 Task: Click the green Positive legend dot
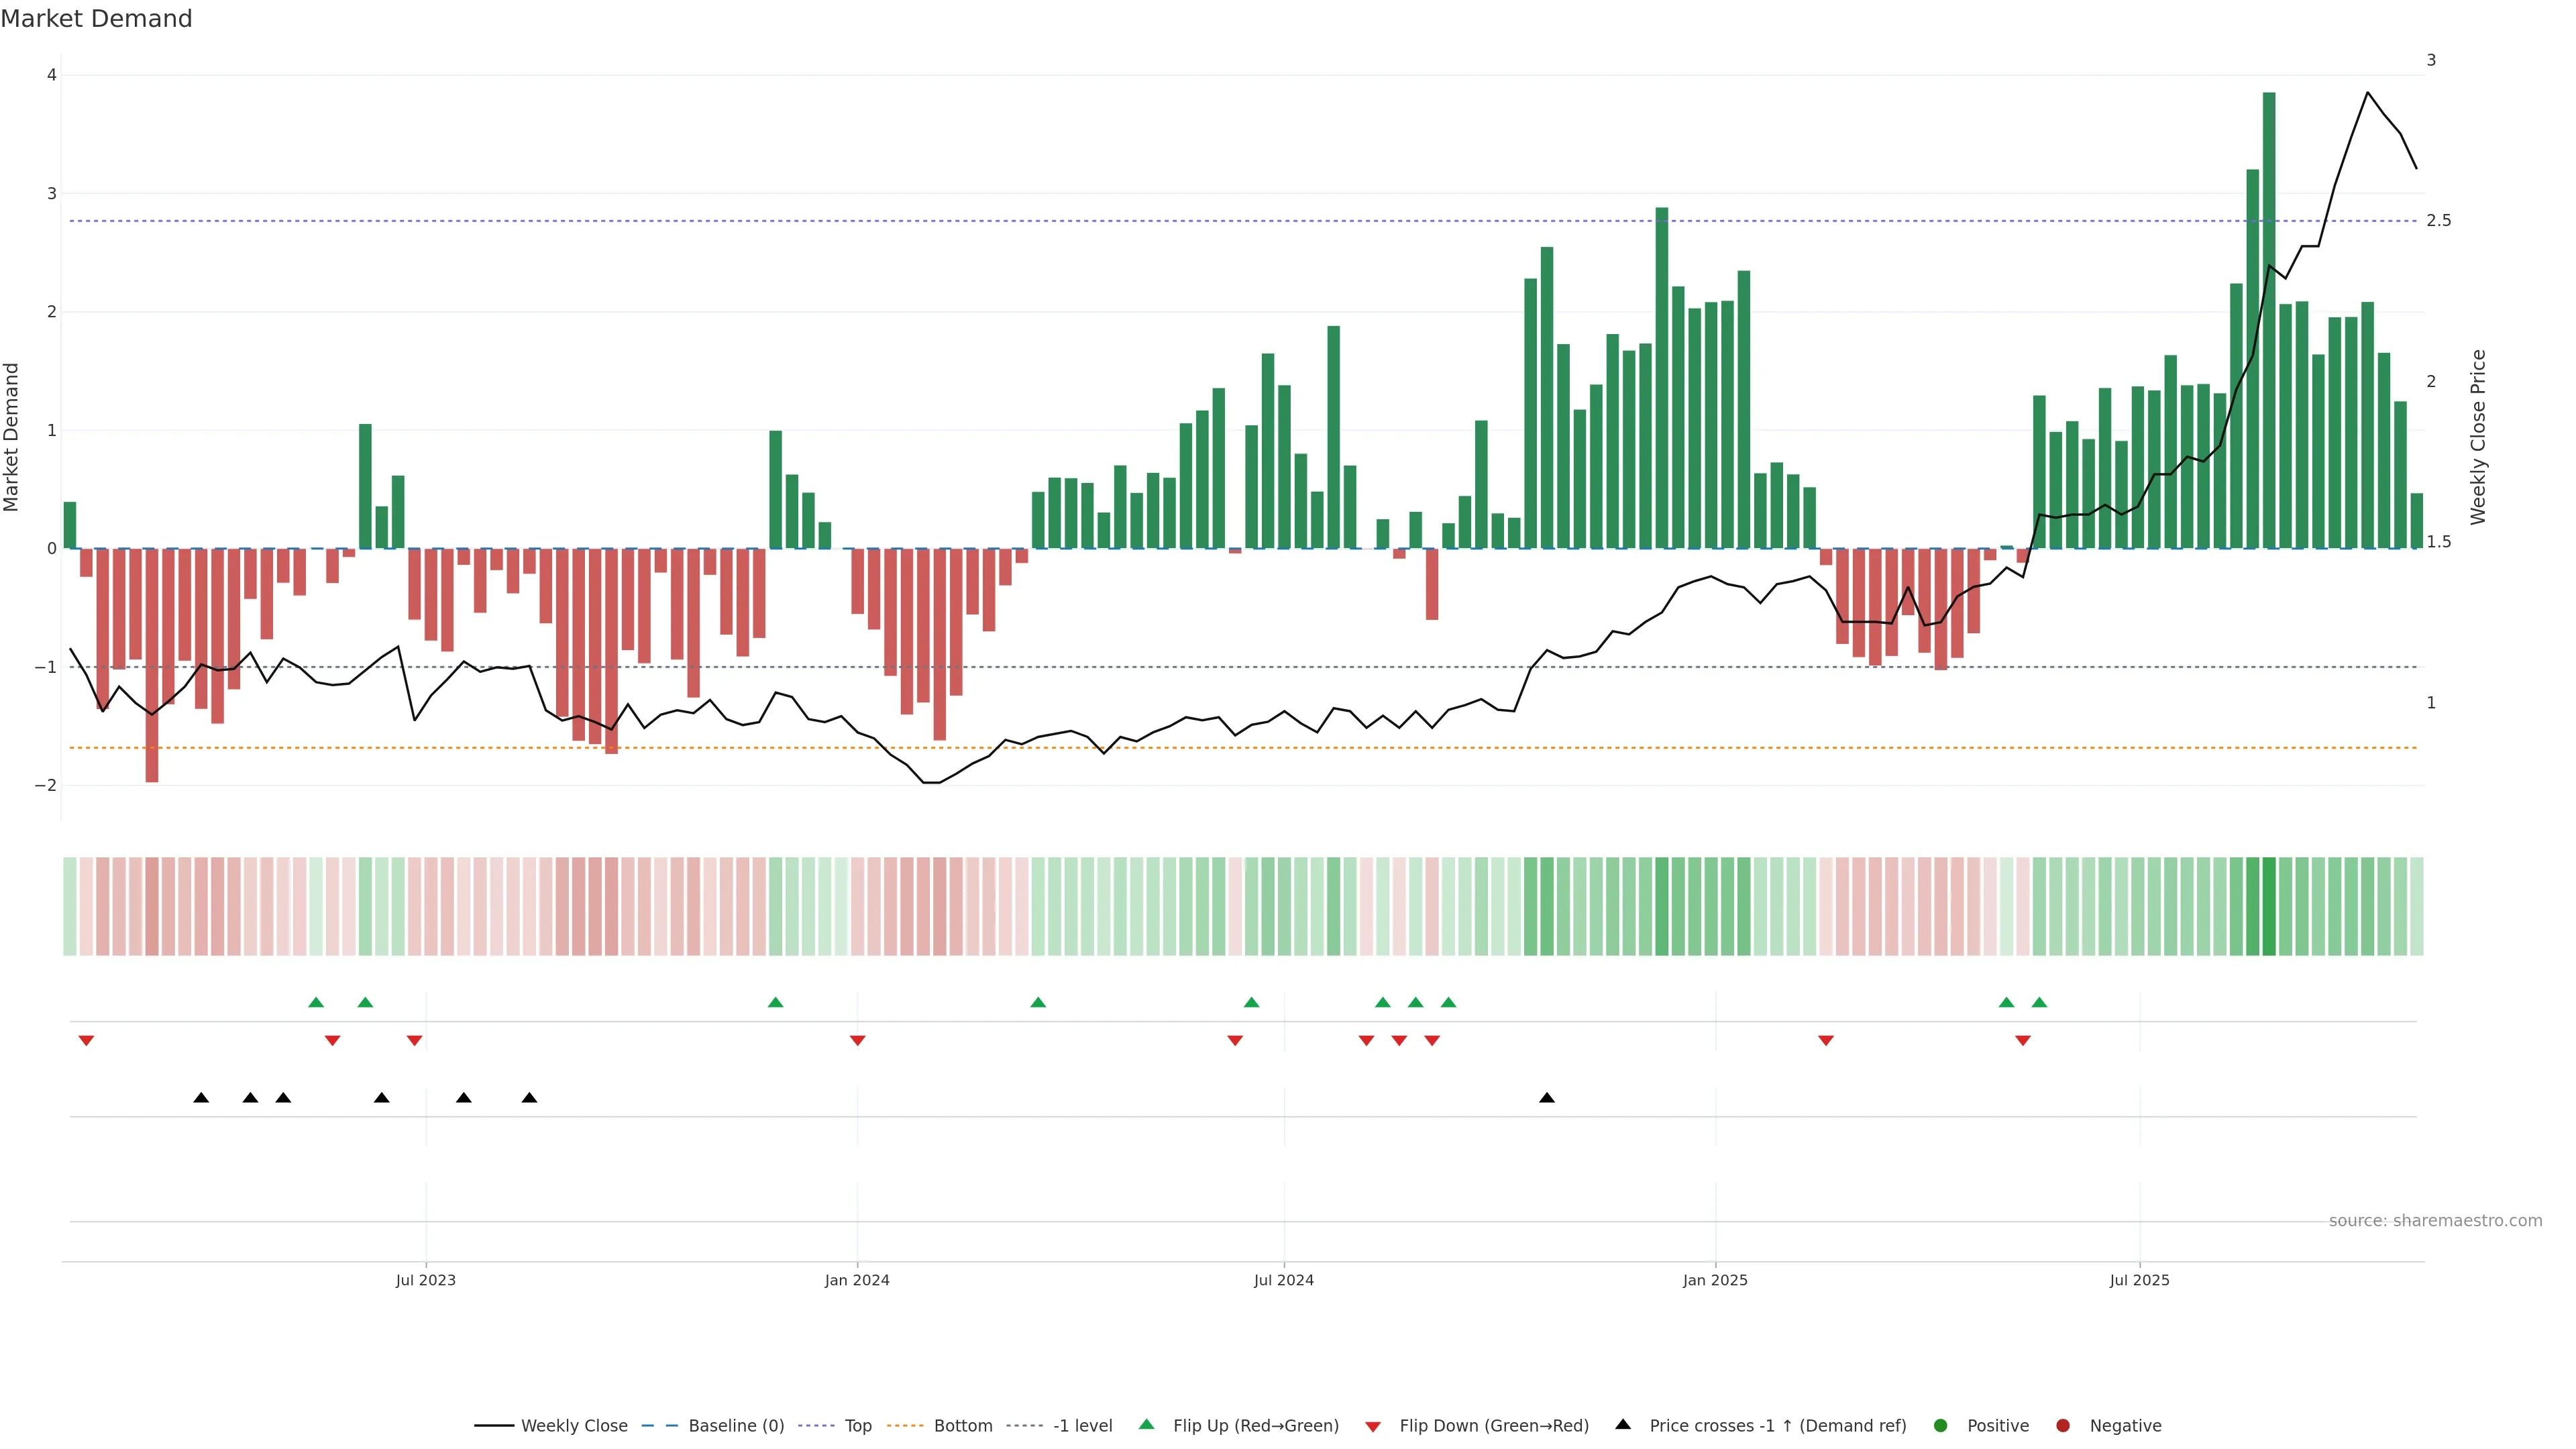1941,1426
